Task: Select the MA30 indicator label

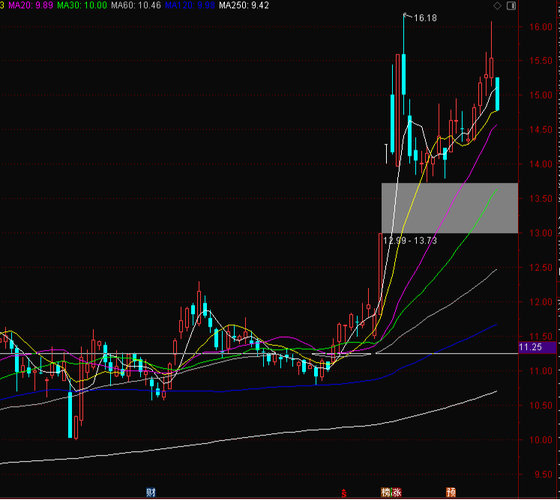Action: (x=82, y=5)
